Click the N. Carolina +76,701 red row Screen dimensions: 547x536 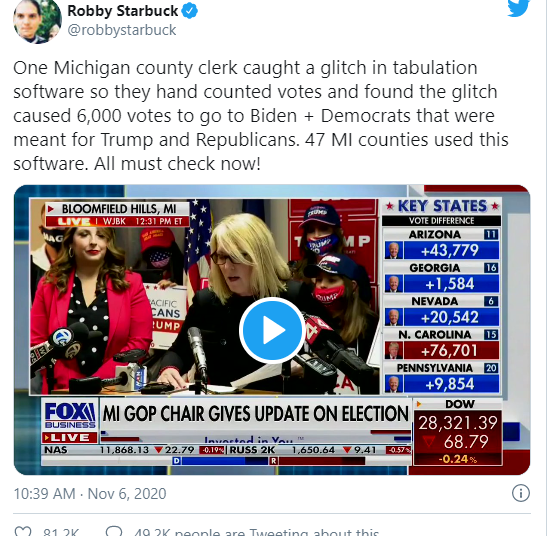442,344
